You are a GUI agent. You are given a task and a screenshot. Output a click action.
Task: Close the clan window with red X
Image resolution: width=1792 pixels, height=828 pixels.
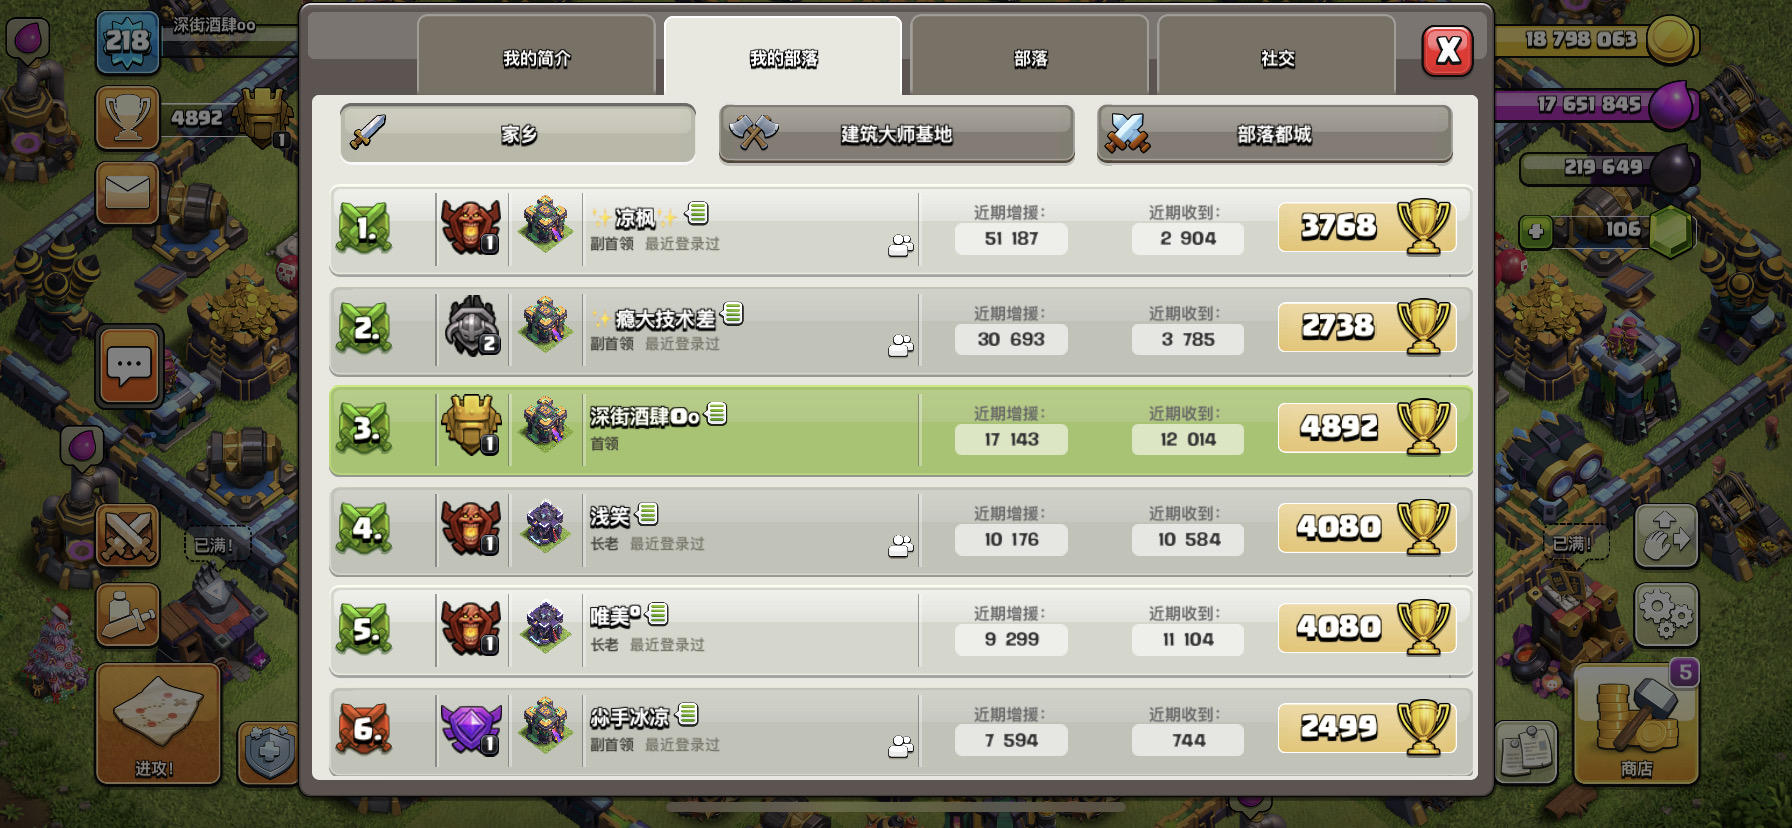click(1447, 51)
